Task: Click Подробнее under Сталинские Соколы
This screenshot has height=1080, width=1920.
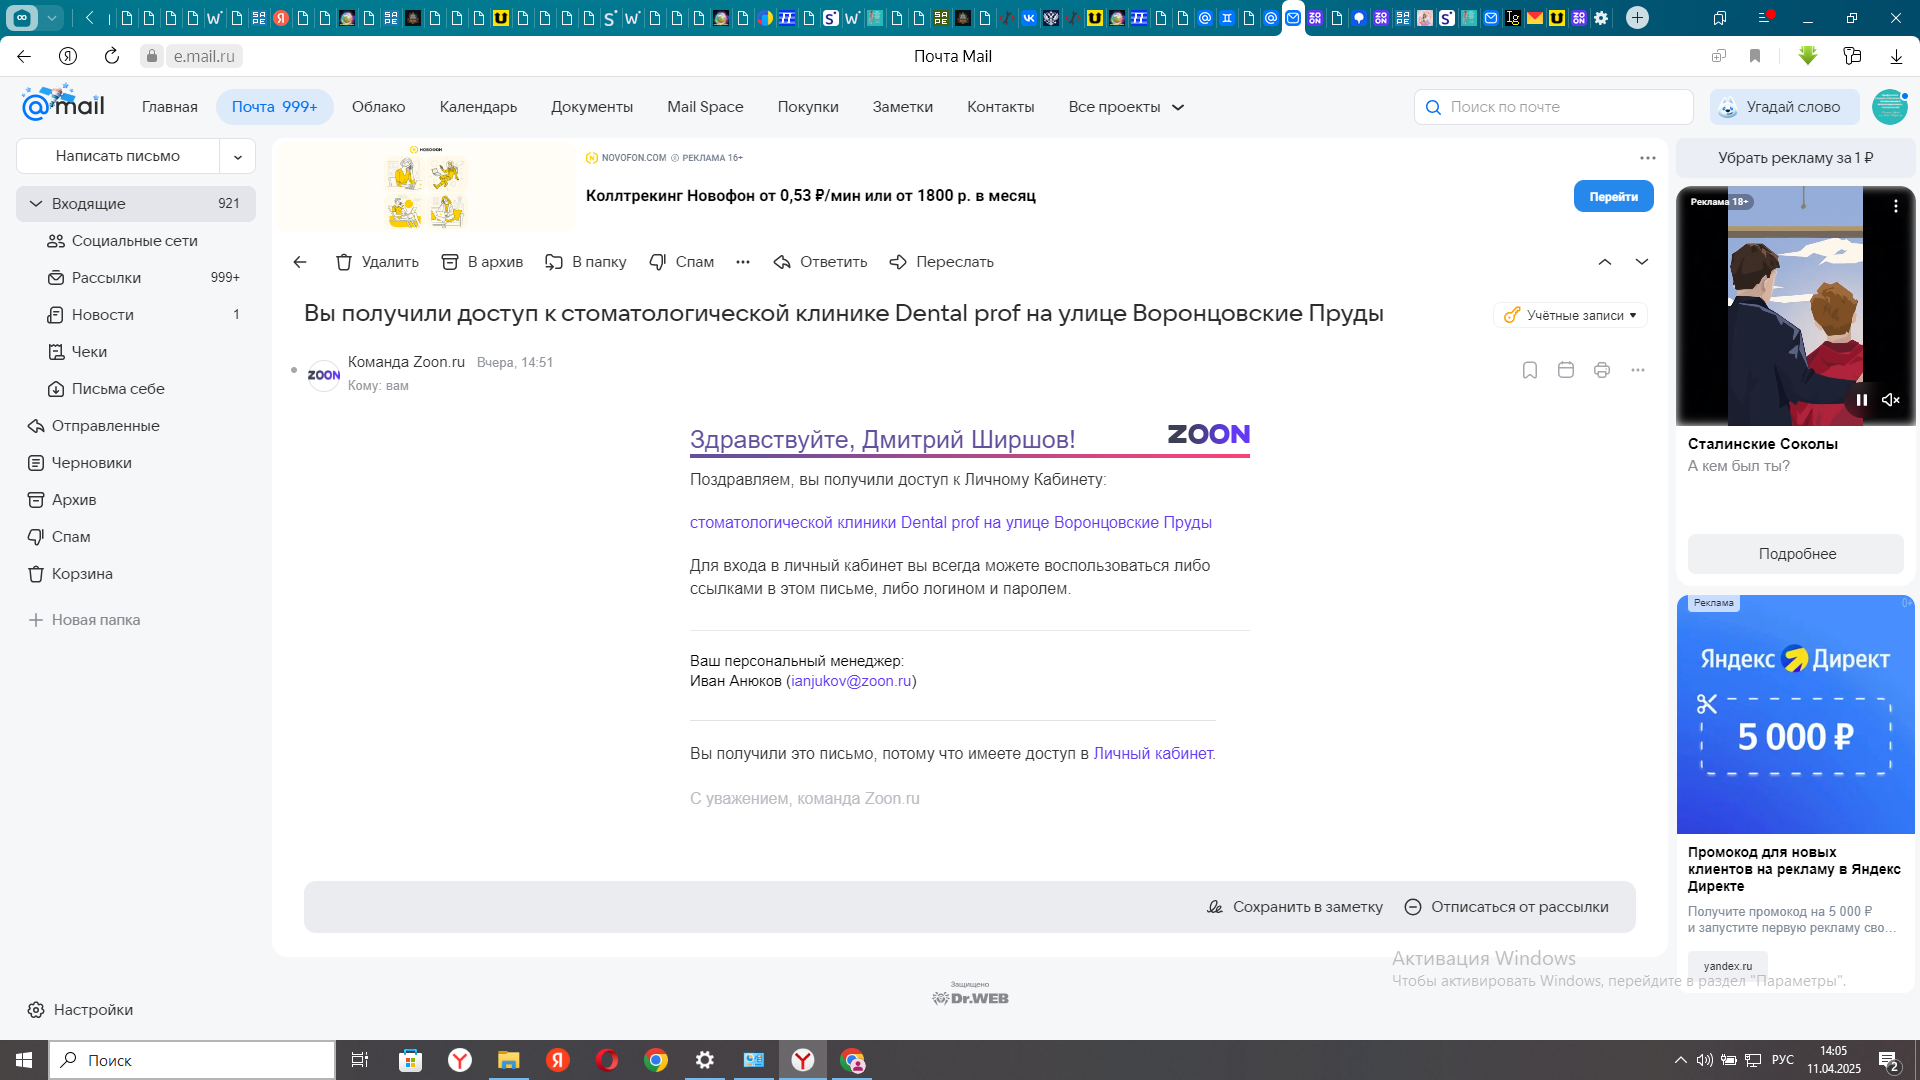Action: (x=1796, y=554)
